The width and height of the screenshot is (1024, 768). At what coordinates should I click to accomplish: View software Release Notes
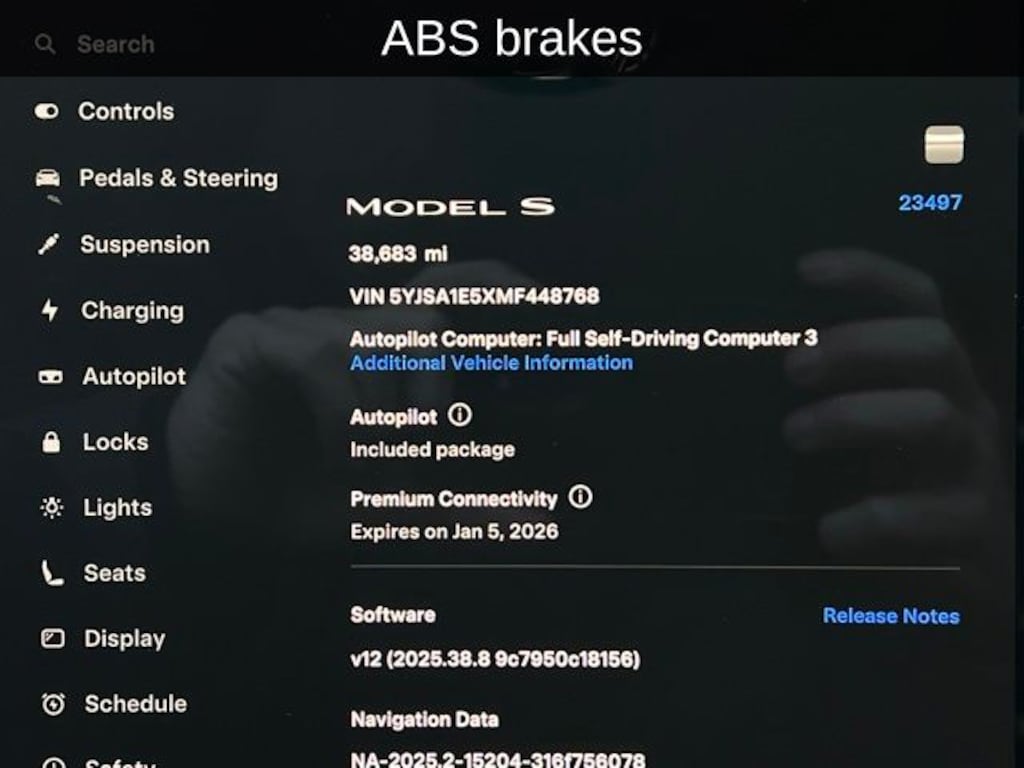click(890, 616)
